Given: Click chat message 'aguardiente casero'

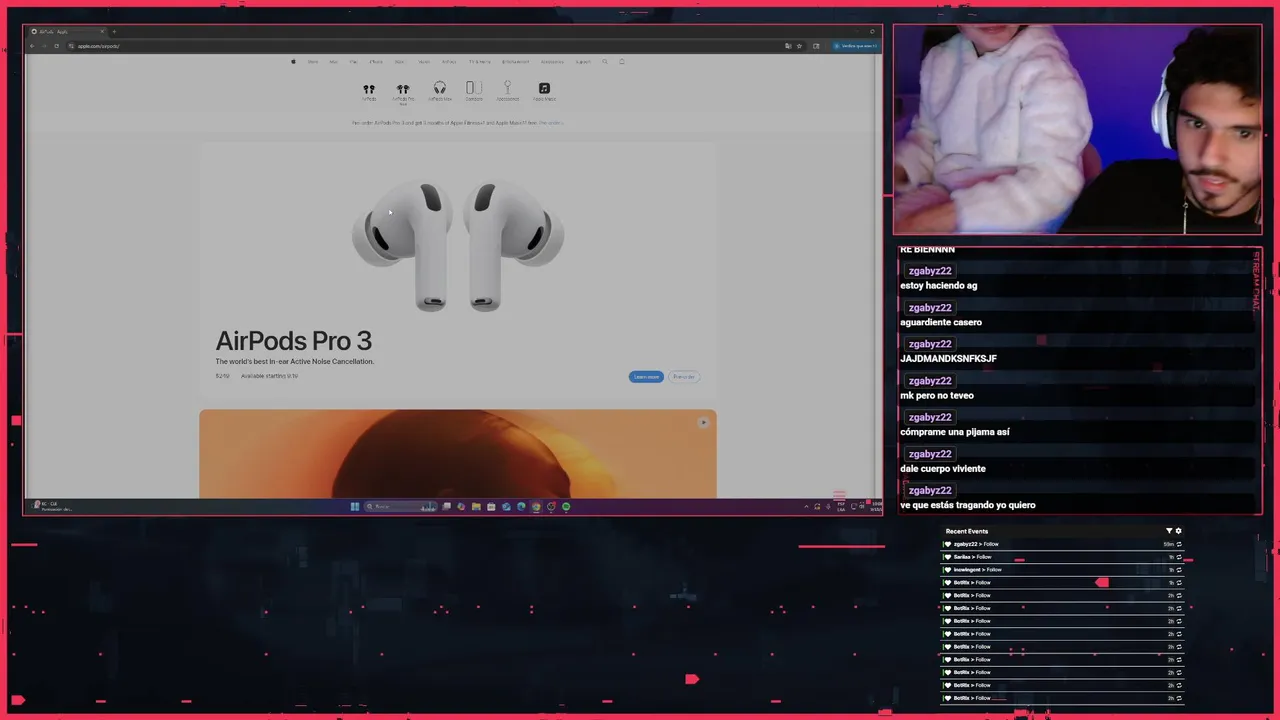Looking at the screenshot, I should 941,322.
